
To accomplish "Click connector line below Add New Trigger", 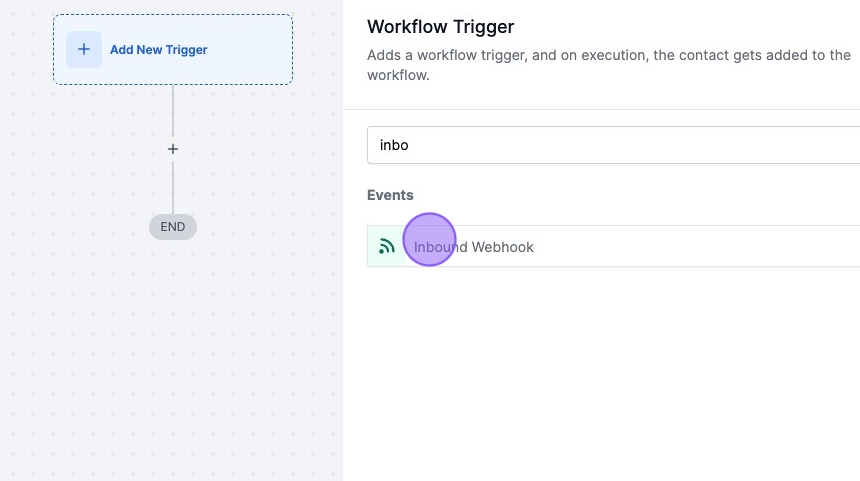I will click(173, 110).
